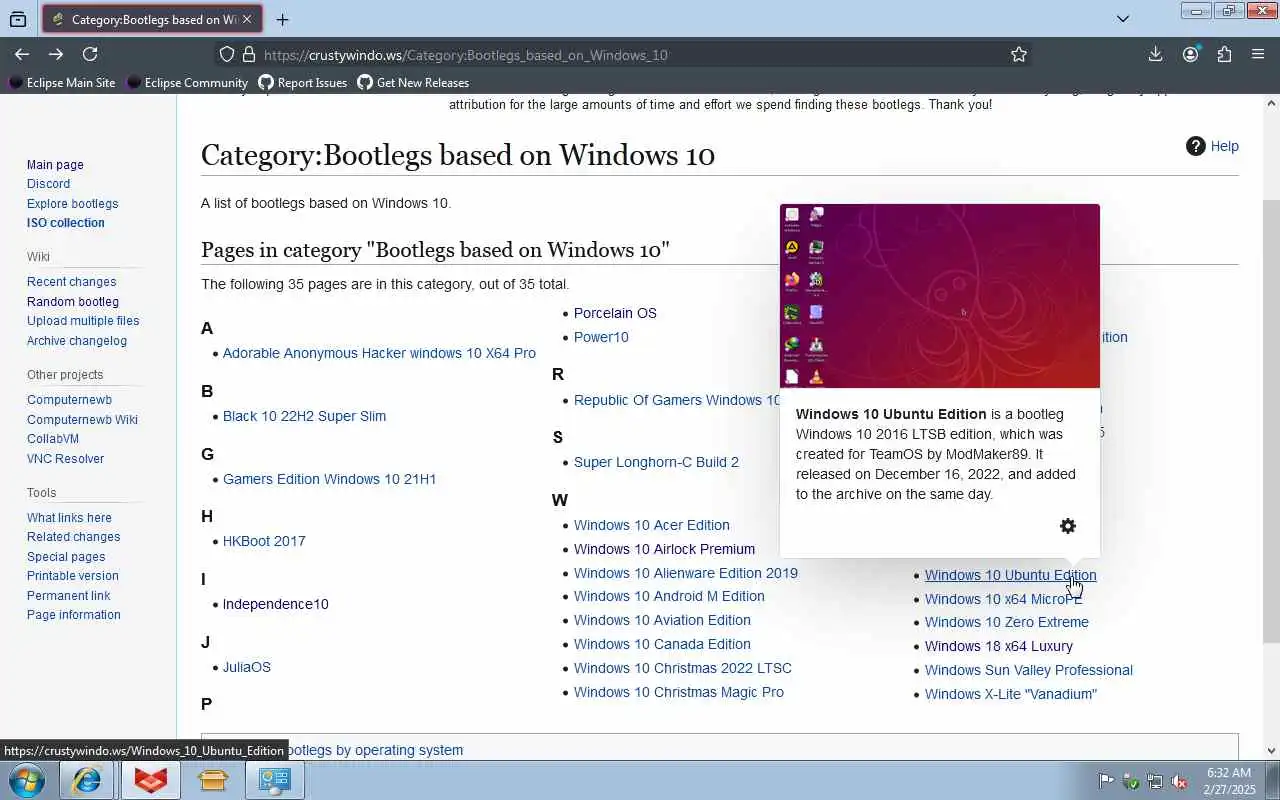Open the box-shaped taskbar icon
Viewport: 1280px width, 800px height.
pos(213,780)
